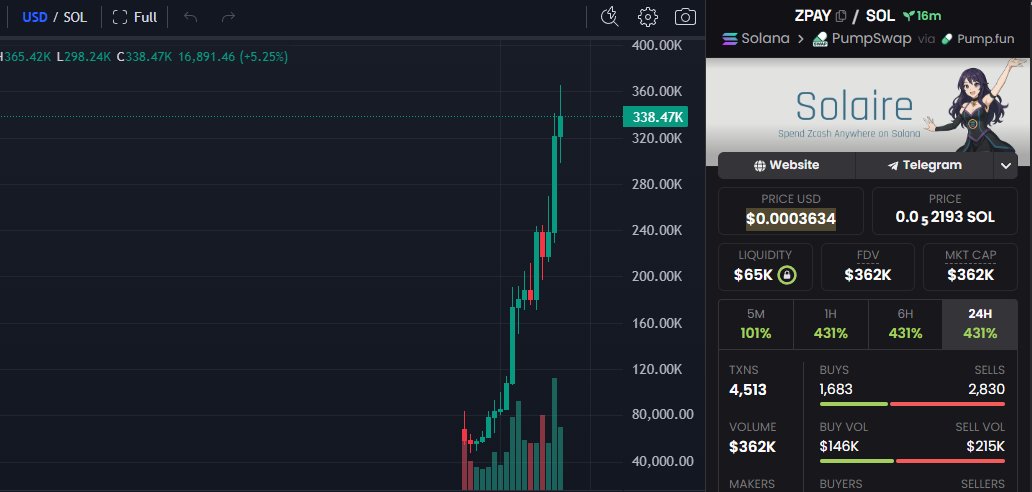Open chart settings gear

point(648,17)
